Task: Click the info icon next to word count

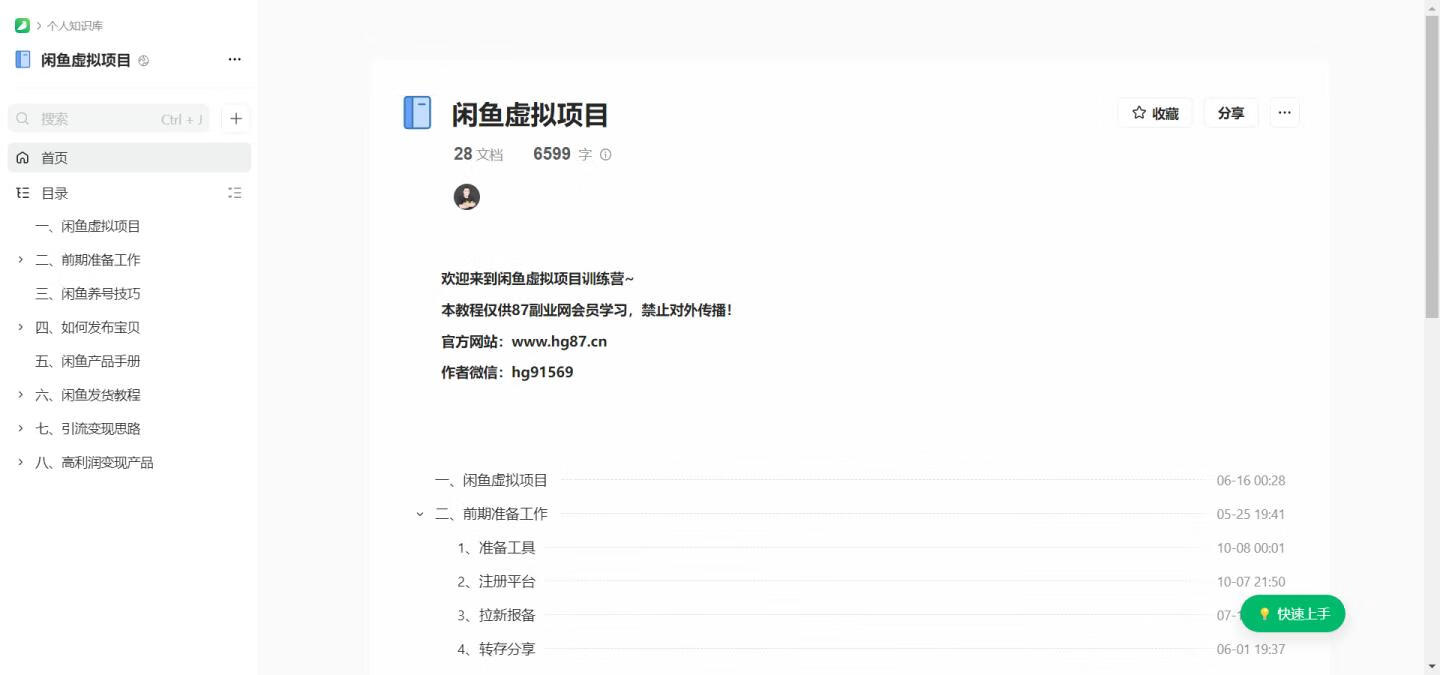Action: [x=605, y=155]
